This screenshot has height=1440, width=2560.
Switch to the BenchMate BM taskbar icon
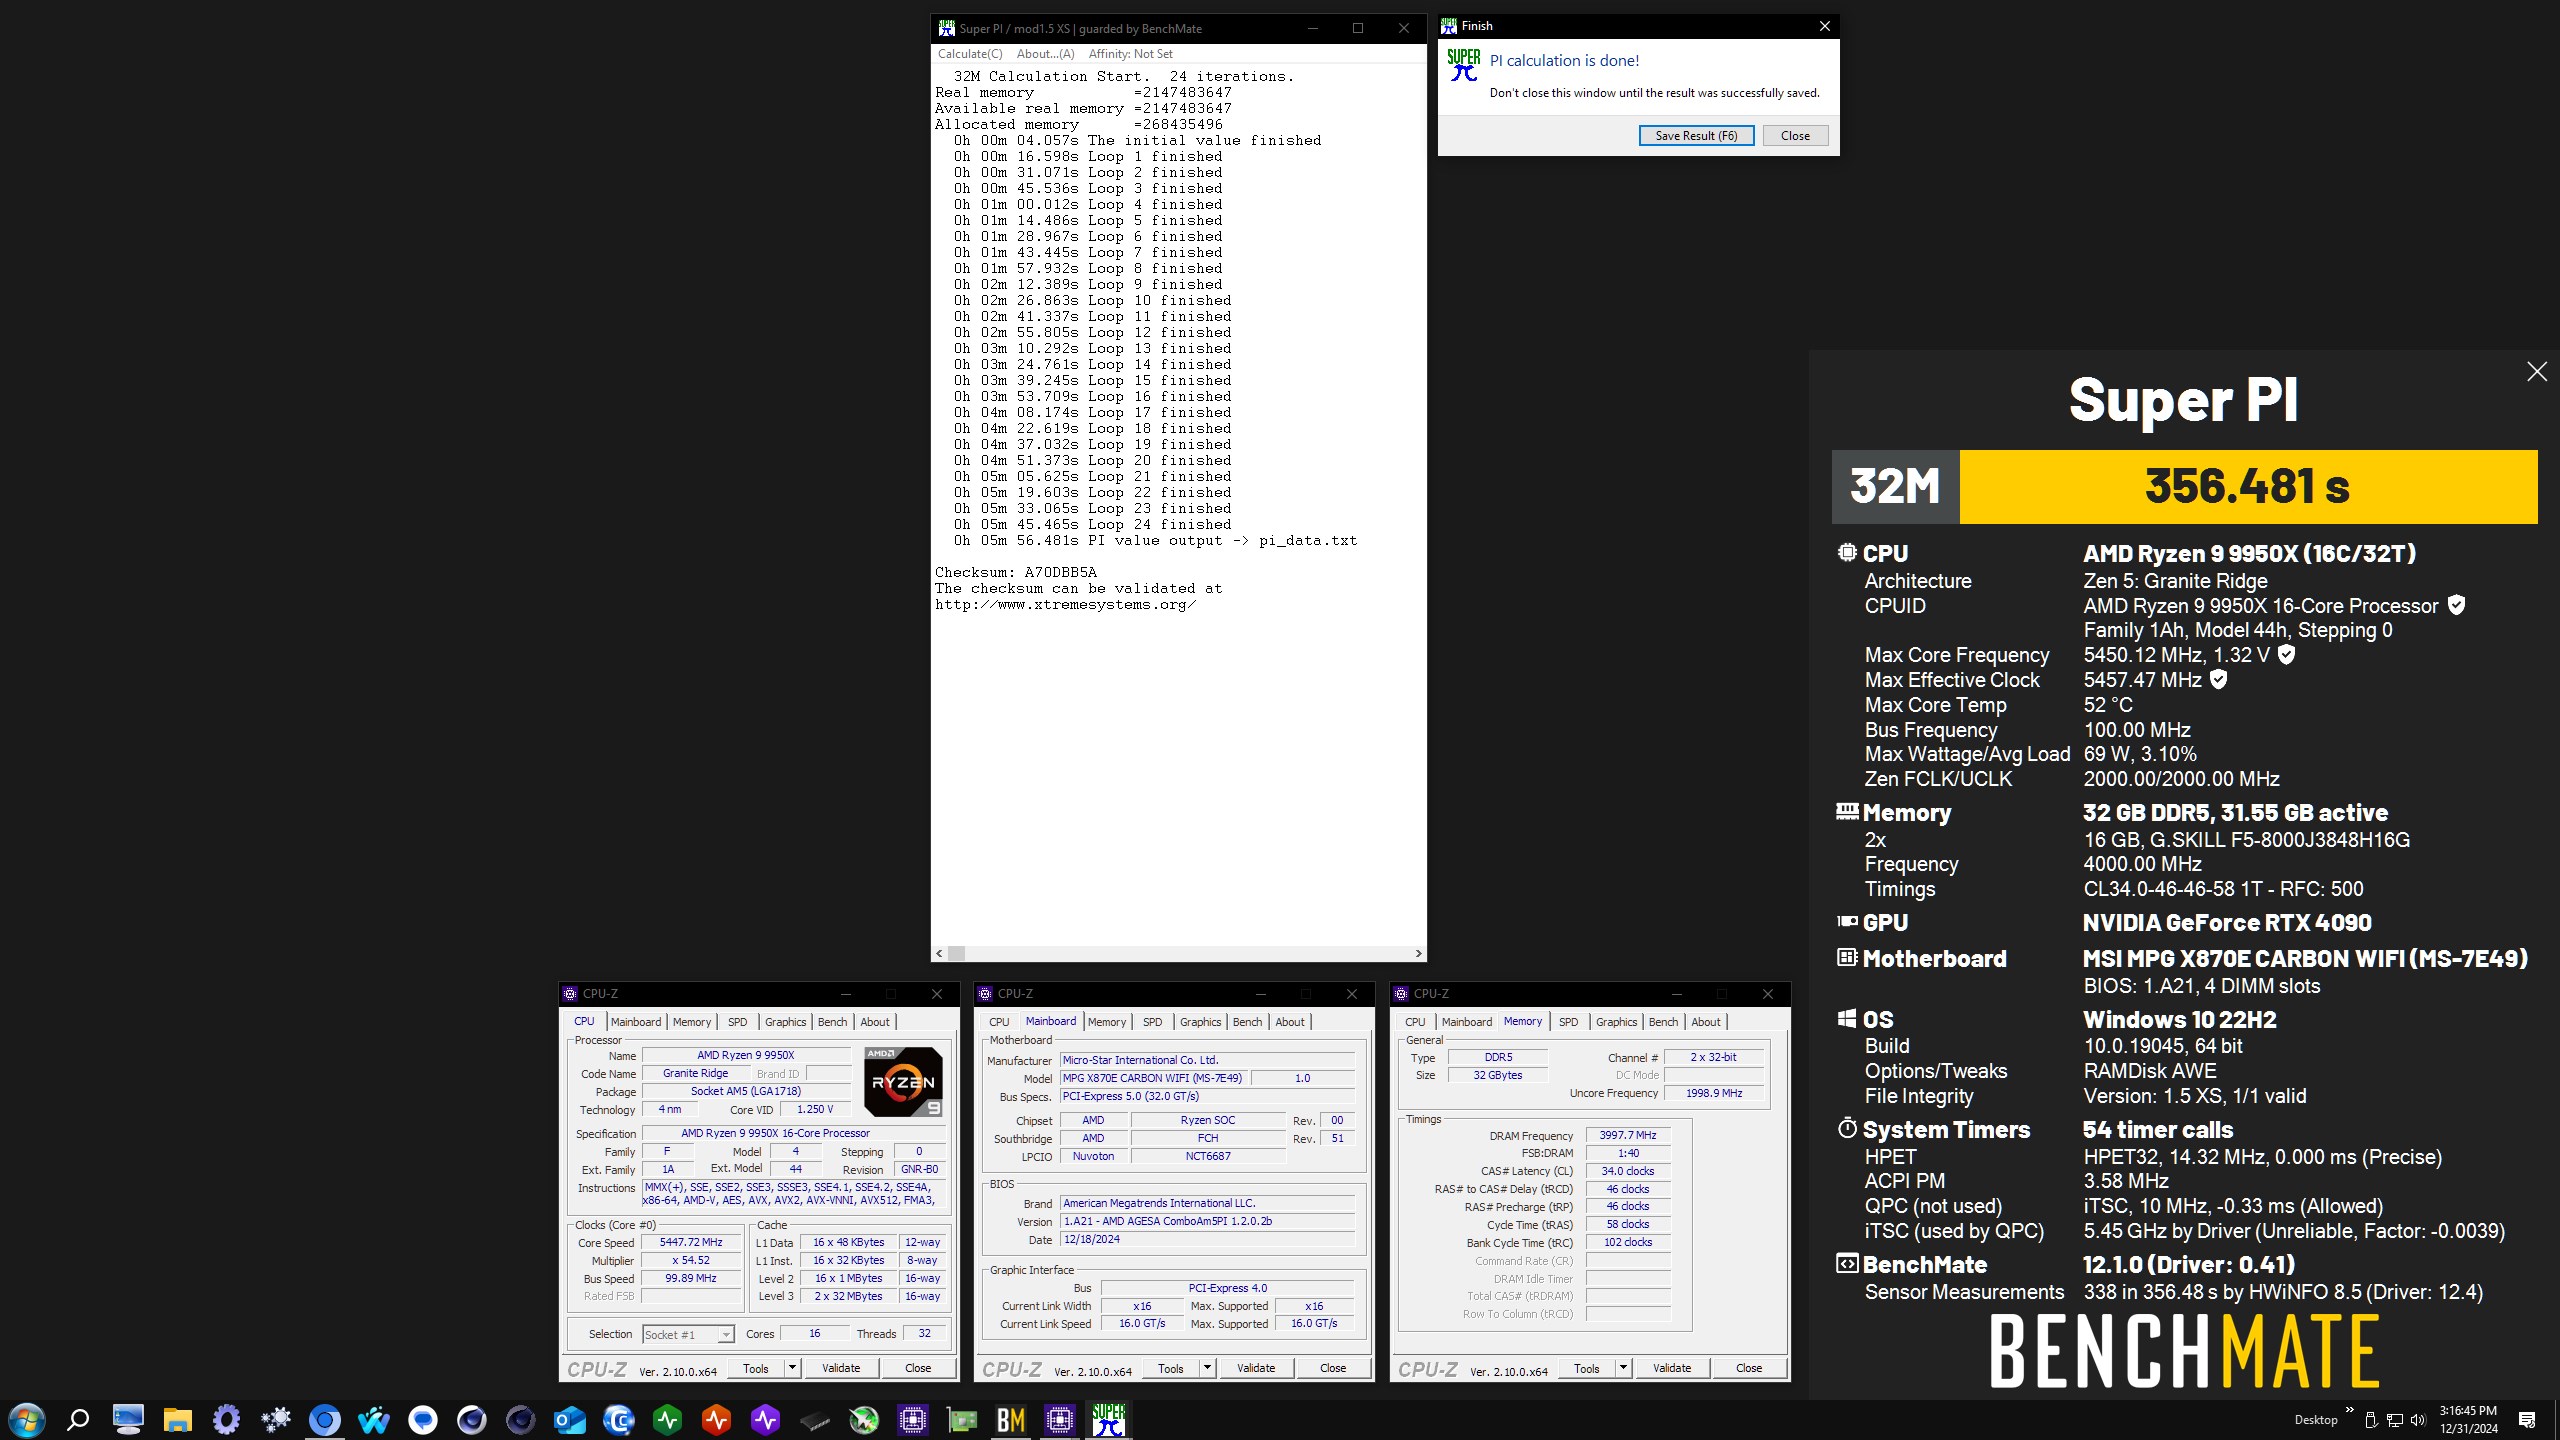(x=1011, y=1419)
